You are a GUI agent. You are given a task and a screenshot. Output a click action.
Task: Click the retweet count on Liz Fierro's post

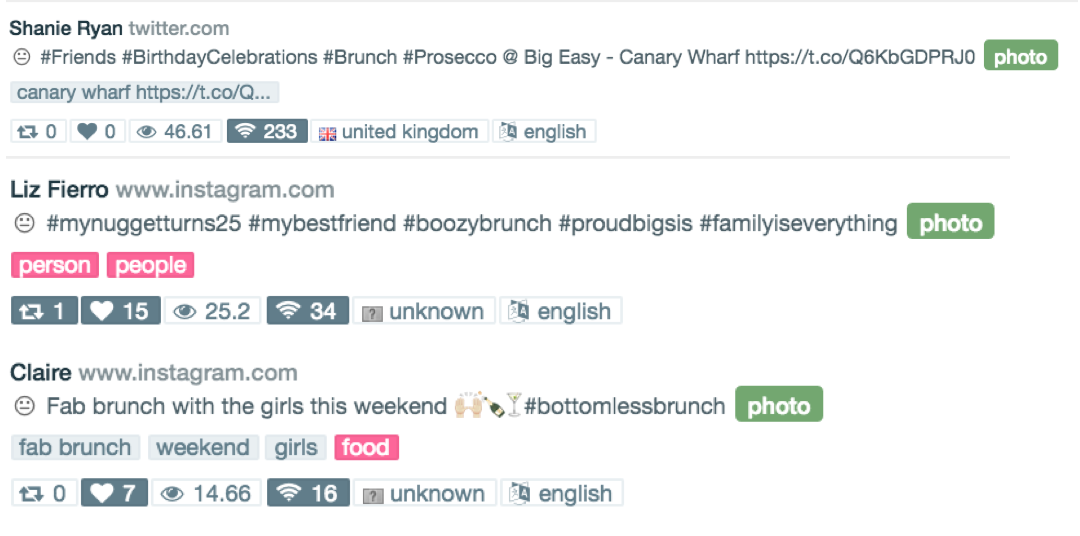[44, 311]
